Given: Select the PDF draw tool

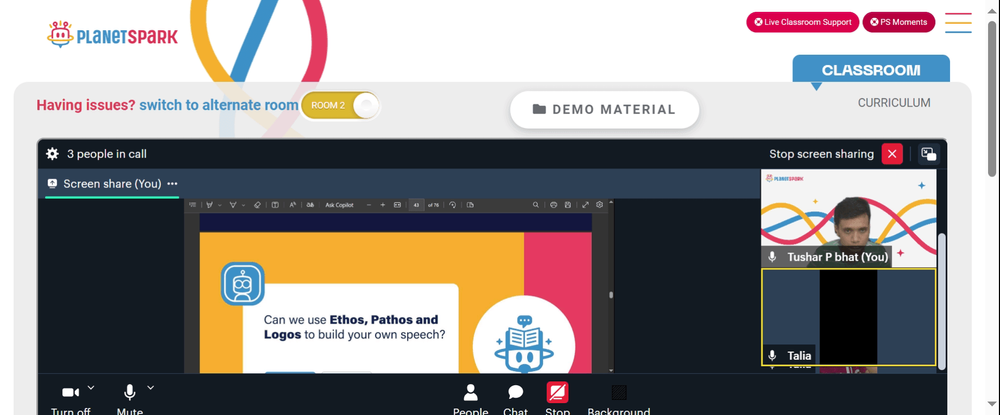Looking at the screenshot, I should tap(233, 205).
